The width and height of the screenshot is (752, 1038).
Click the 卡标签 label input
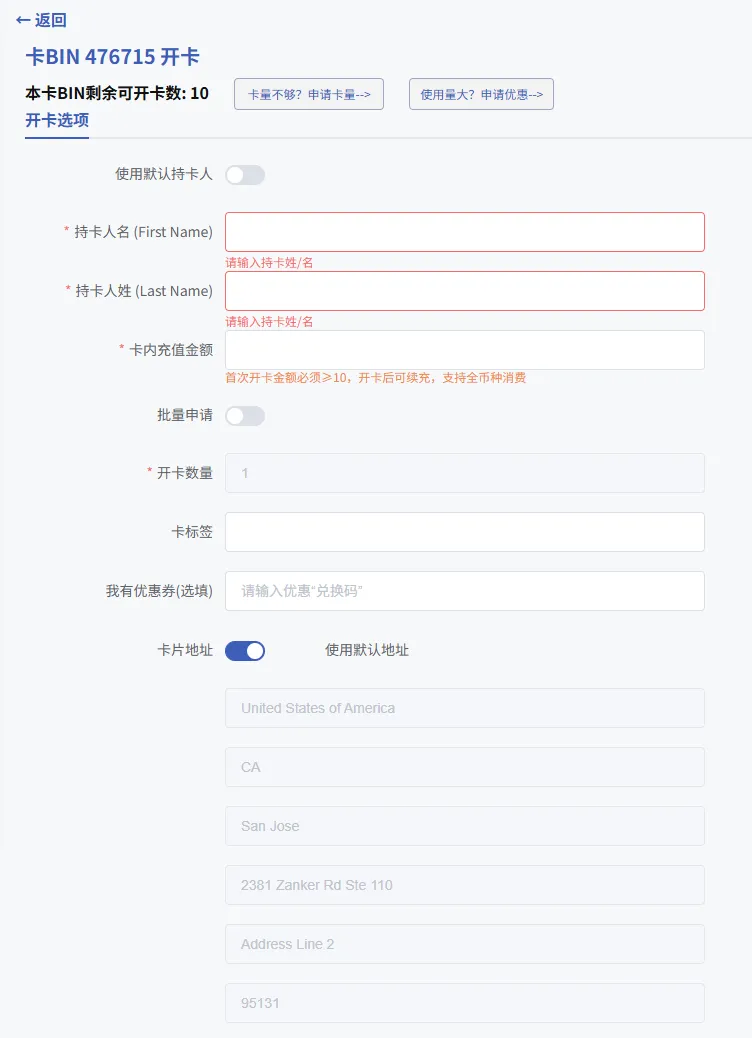point(464,532)
